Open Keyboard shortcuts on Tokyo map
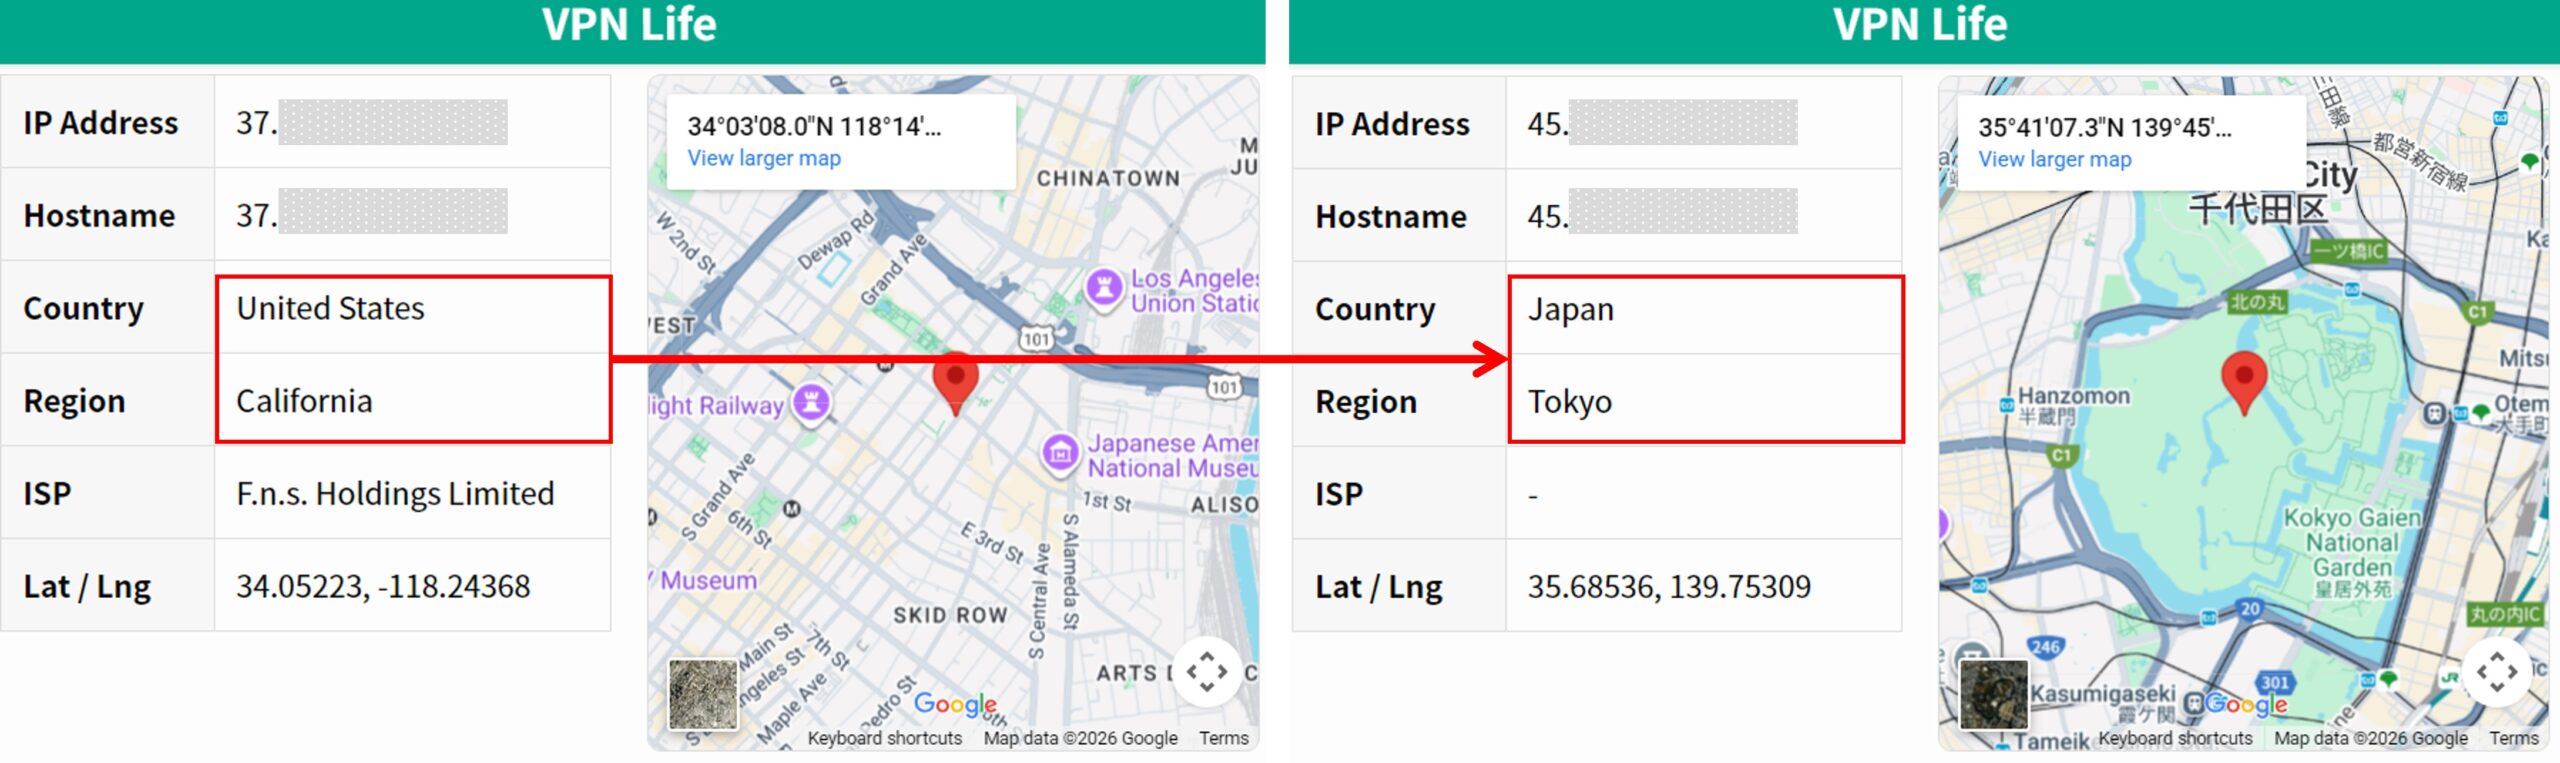This screenshot has width=2560, height=763. 2176,738
